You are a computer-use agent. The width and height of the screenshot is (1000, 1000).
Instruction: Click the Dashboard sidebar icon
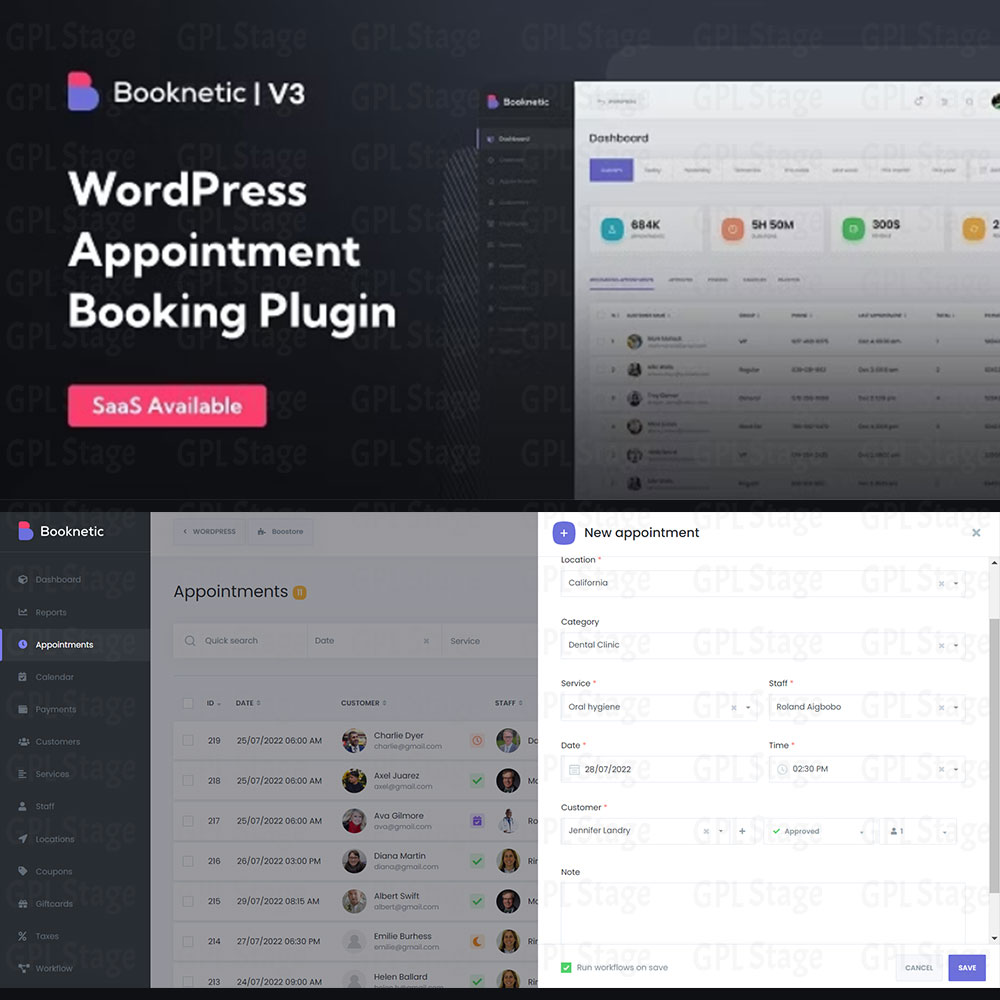tap(23, 579)
